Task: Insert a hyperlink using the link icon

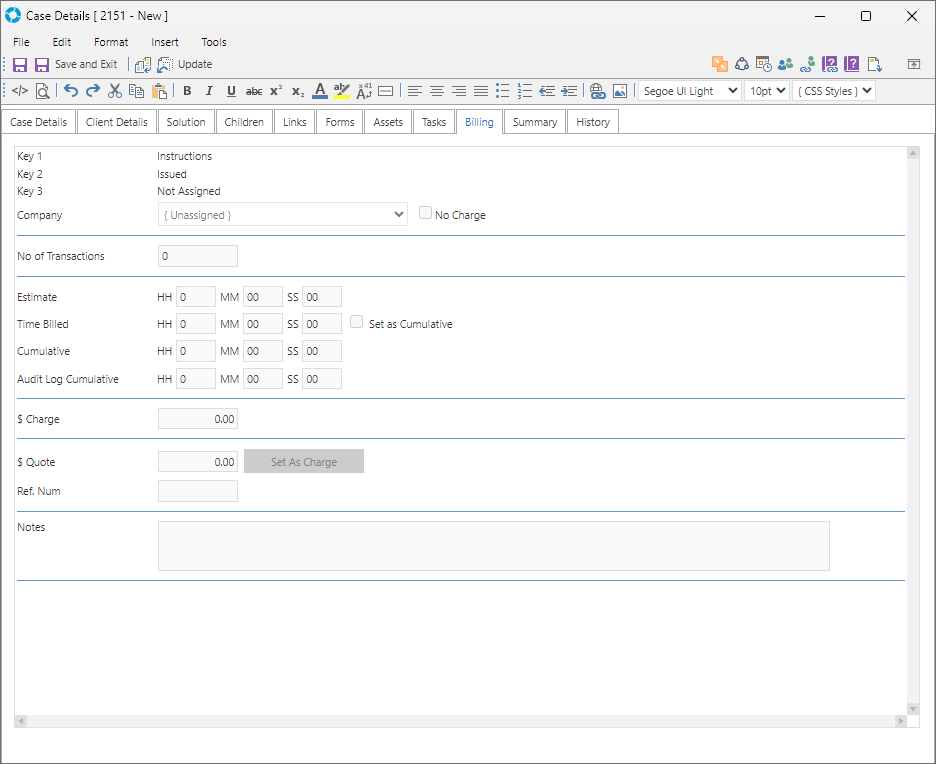Action: click(598, 91)
